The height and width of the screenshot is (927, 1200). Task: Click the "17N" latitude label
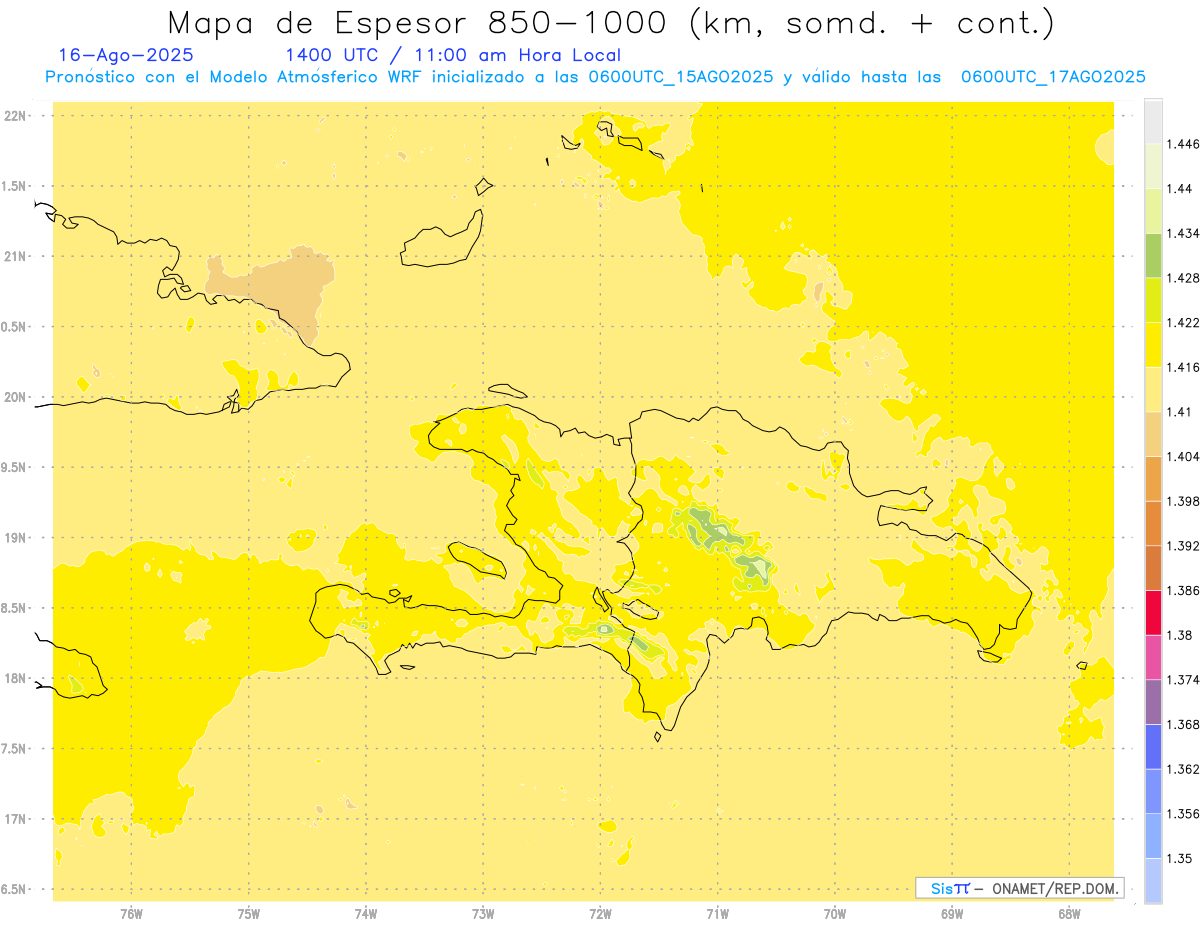coord(15,819)
